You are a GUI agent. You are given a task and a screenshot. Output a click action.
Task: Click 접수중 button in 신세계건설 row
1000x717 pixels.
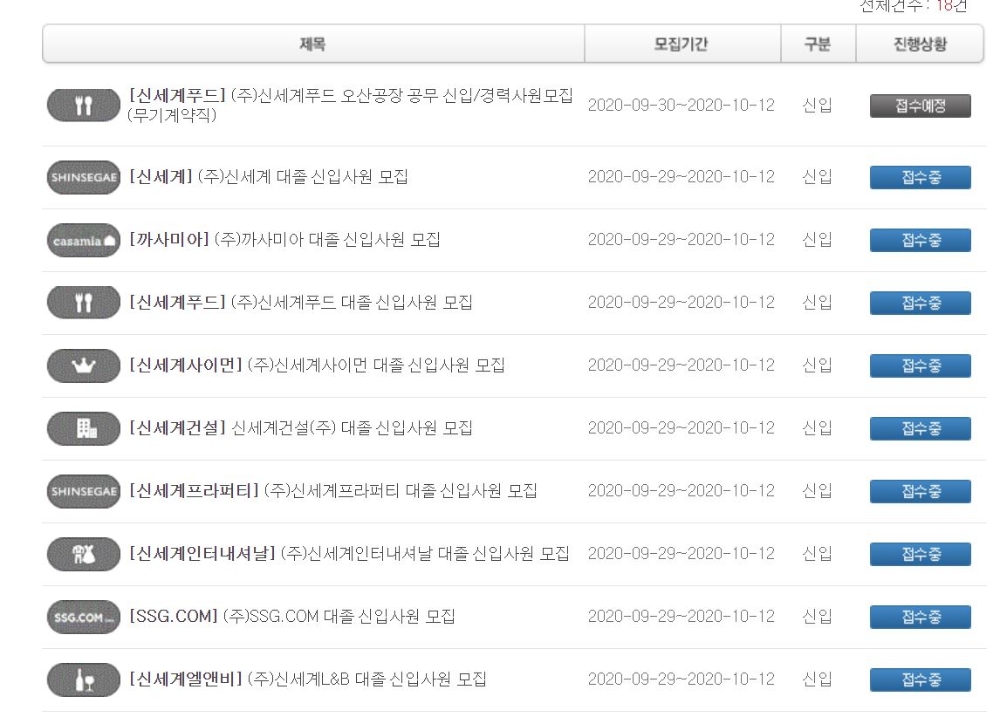(x=920, y=429)
